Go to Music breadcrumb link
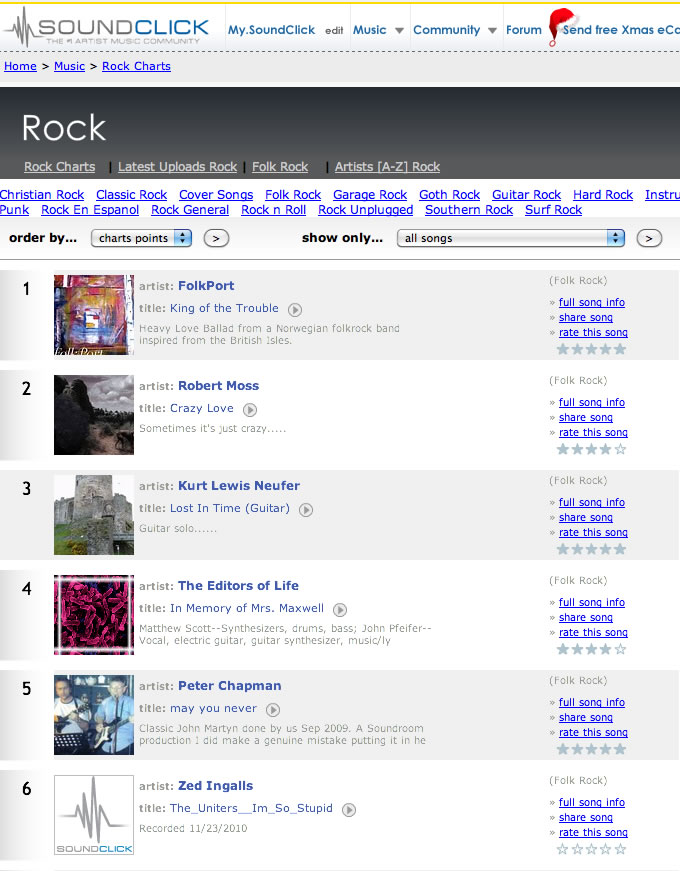680x871 pixels. 69,66
